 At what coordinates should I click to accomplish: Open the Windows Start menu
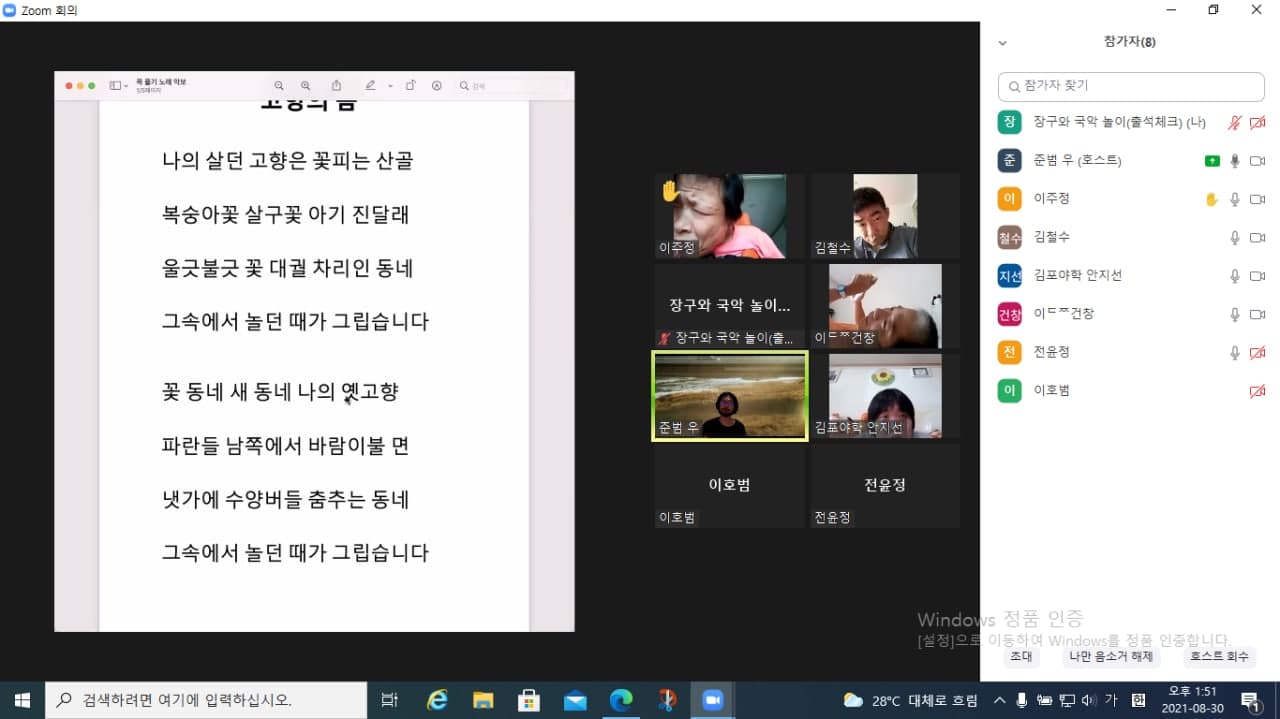click(x=22, y=700)
